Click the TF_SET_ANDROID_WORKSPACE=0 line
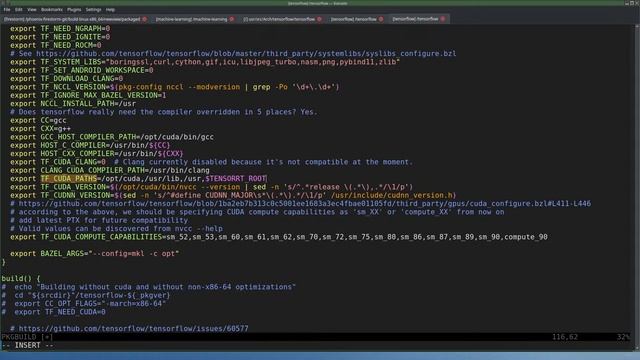 (82, 70)
